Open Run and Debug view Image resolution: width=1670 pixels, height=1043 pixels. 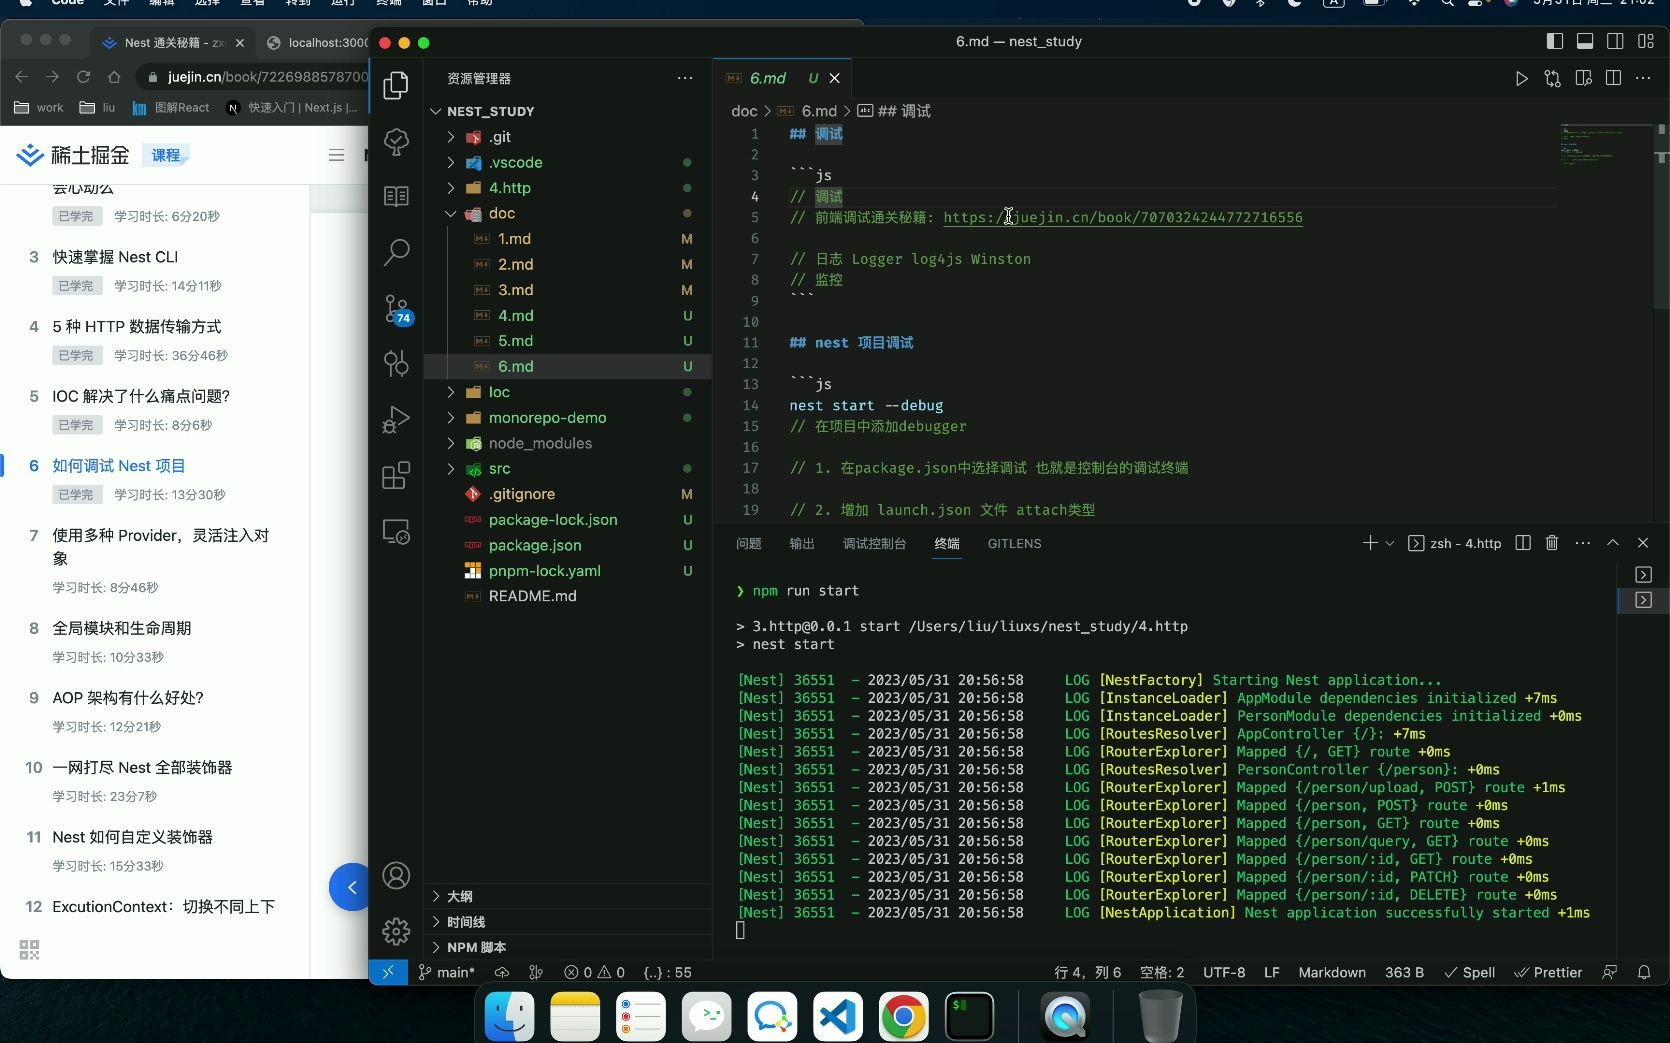click(x=396, y=419)
